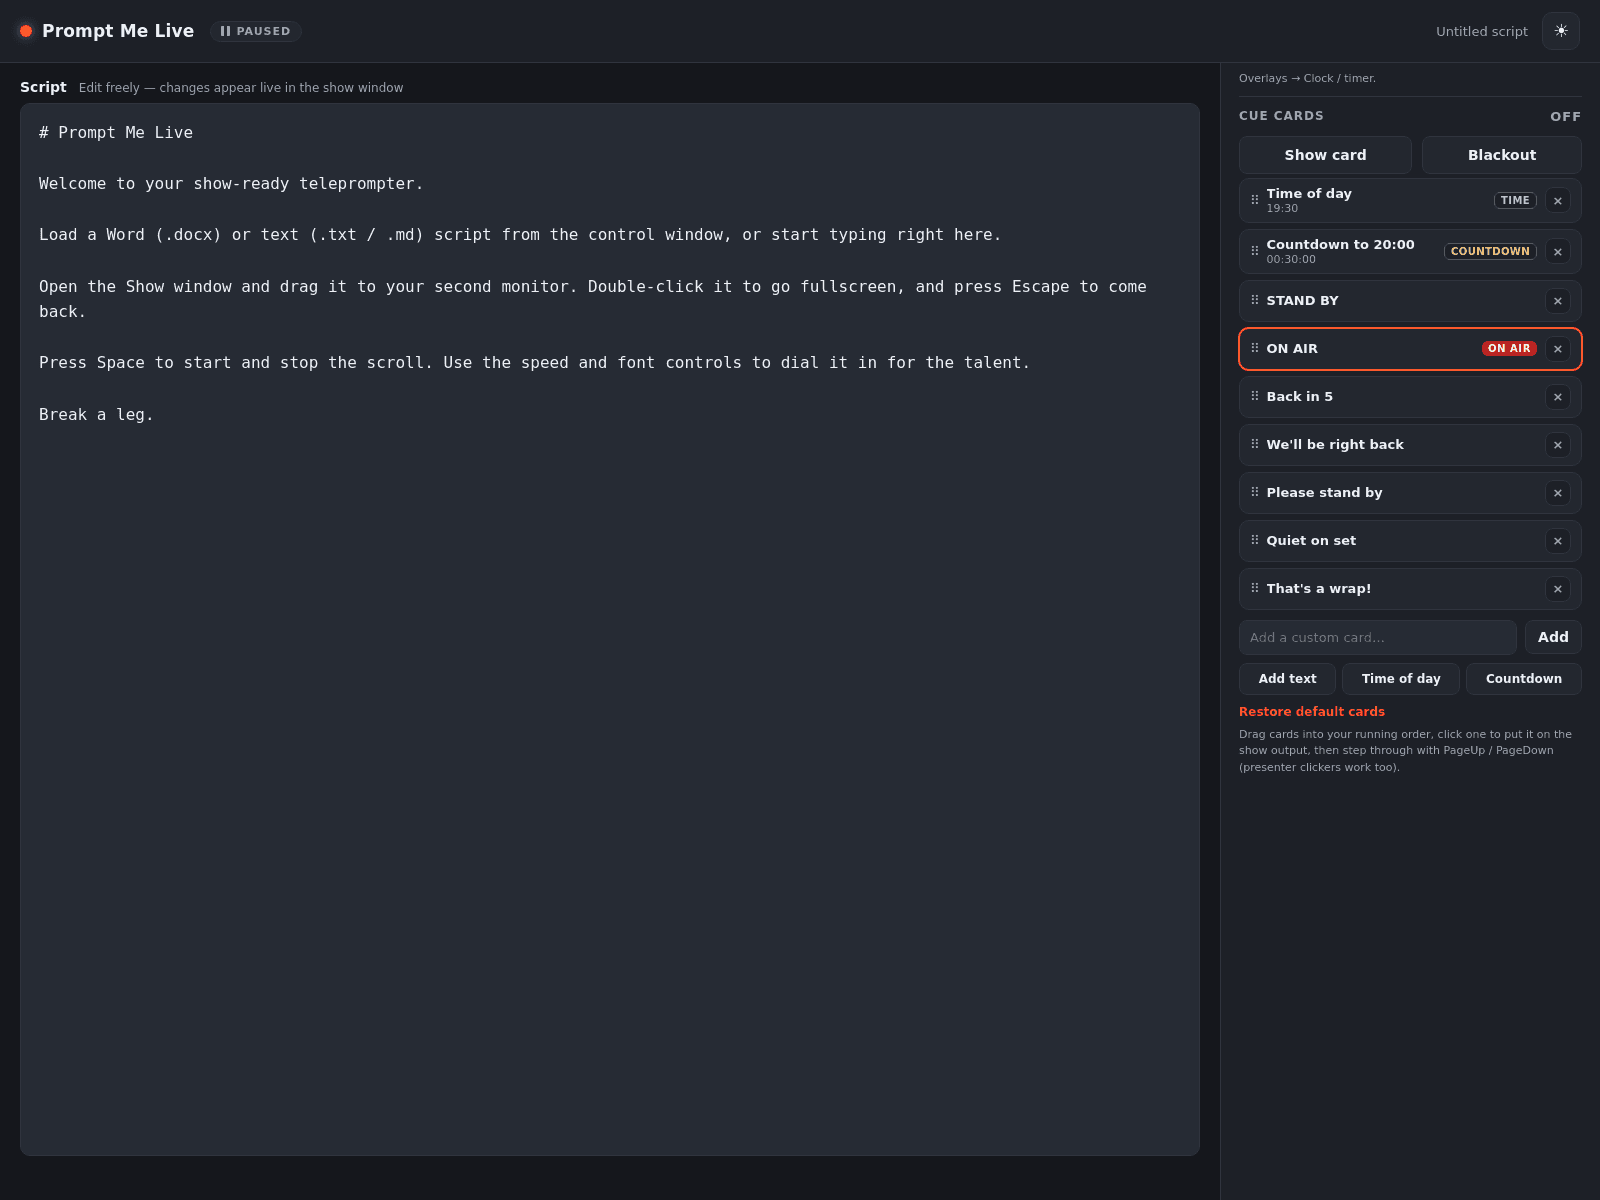The image size is (1600, 1200).
Task: Click Restore default cards link
Action: 1312,712
